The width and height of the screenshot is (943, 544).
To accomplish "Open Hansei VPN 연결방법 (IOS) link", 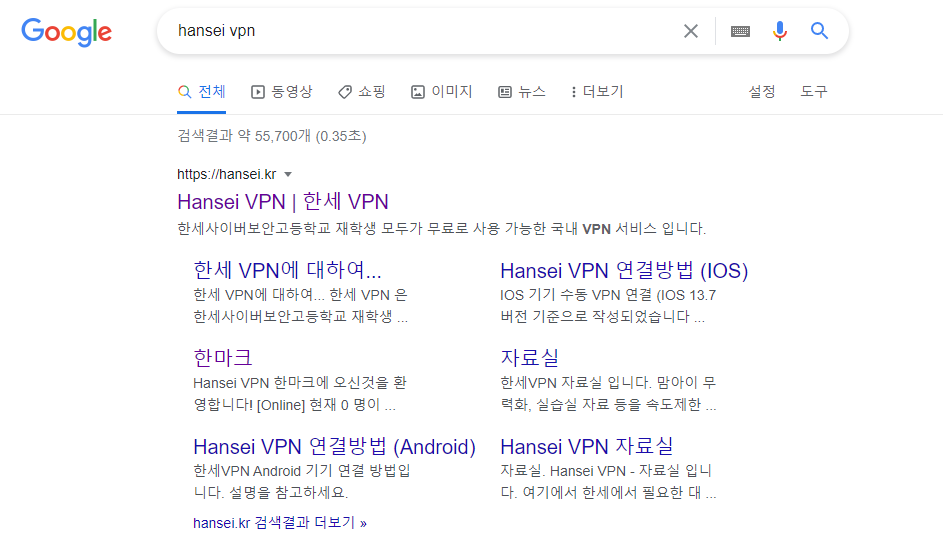I will pyautogui.click(x=624, y=270).
